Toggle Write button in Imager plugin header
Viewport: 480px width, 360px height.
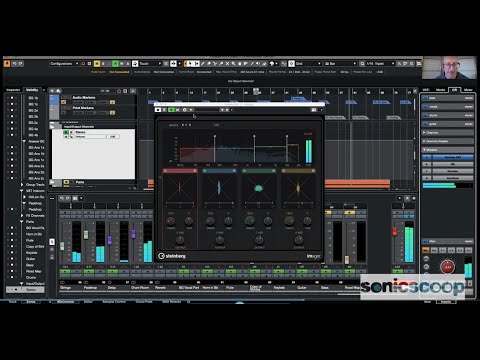[178, 110]
